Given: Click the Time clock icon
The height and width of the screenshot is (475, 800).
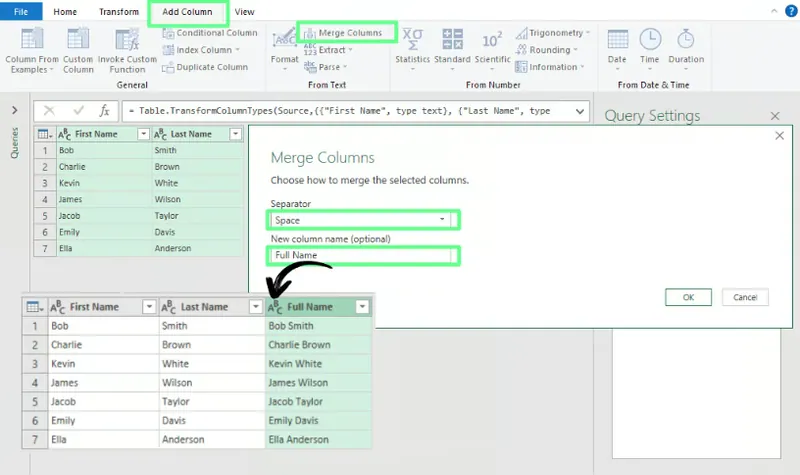Looking at the screenshot, I should pyautogui.click(x=650, y=40).
